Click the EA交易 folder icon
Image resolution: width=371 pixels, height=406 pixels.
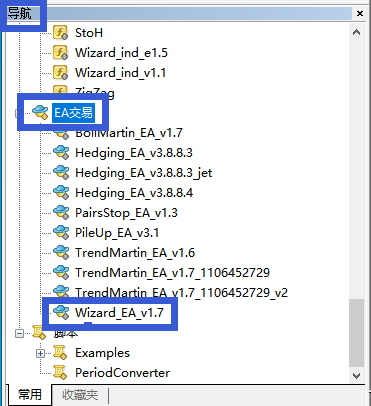40,113
